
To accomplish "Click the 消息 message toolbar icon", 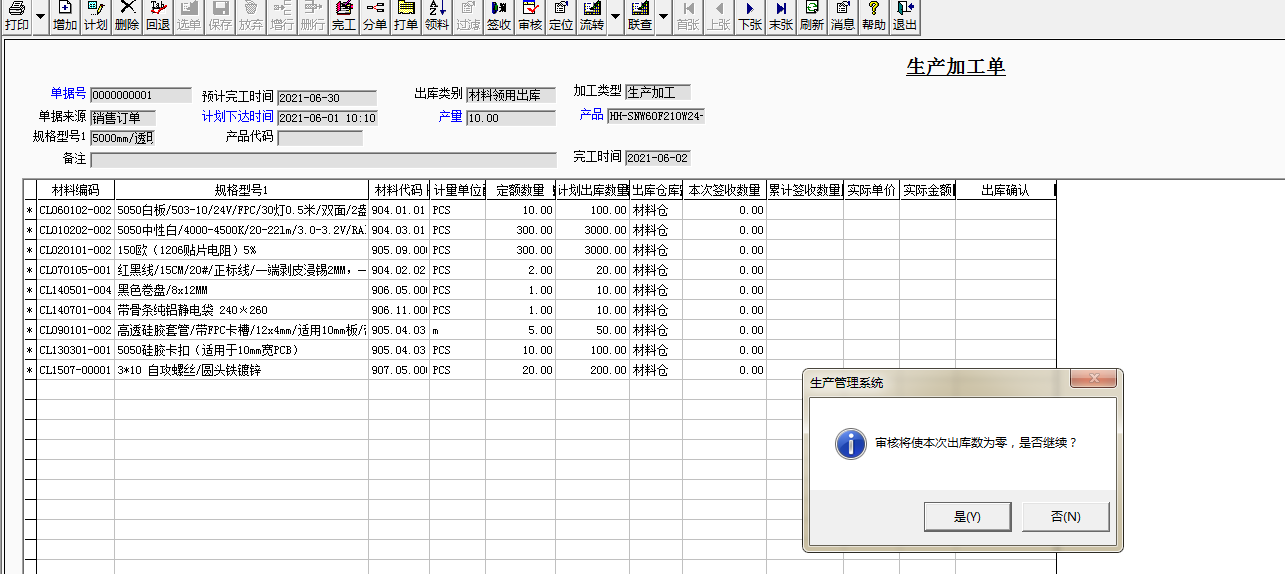I will 843,16.
